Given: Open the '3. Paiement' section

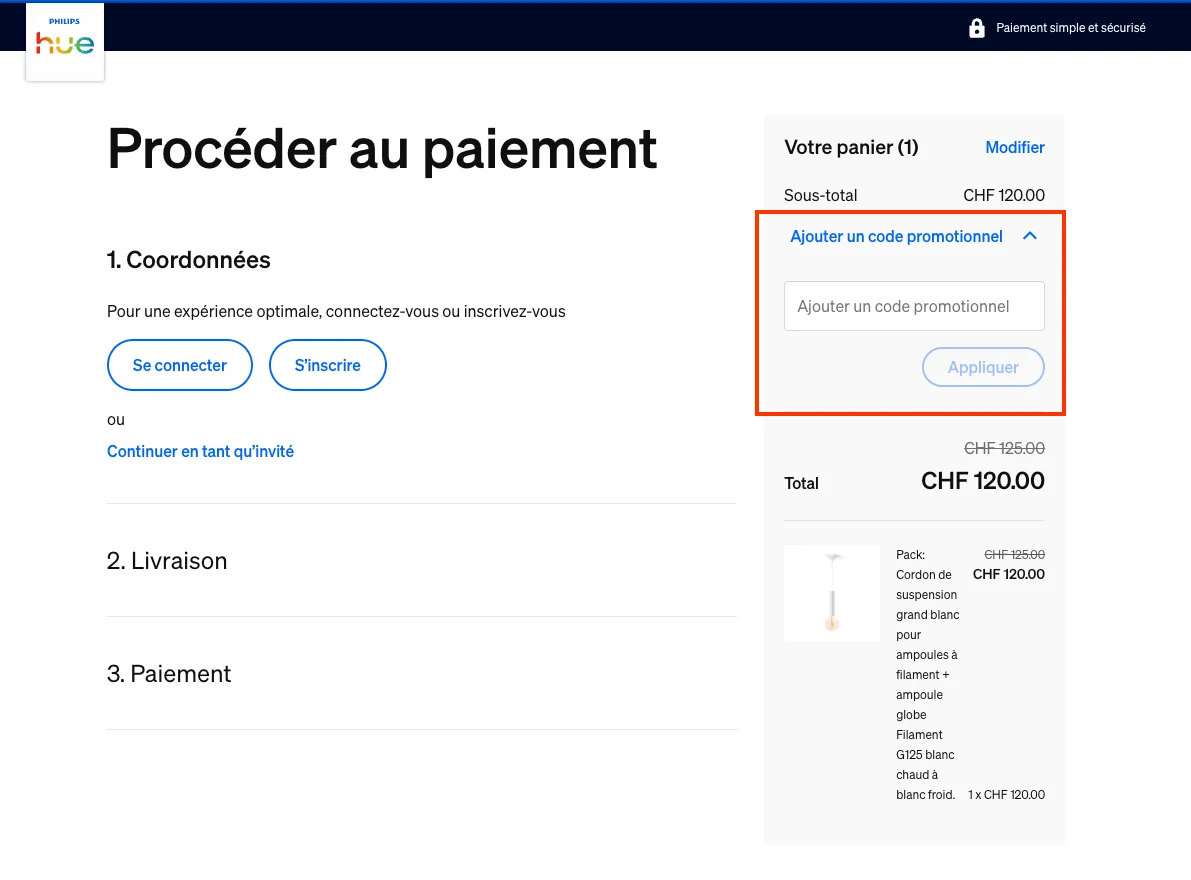Looking at the screenshot, I should pos(169,673).
